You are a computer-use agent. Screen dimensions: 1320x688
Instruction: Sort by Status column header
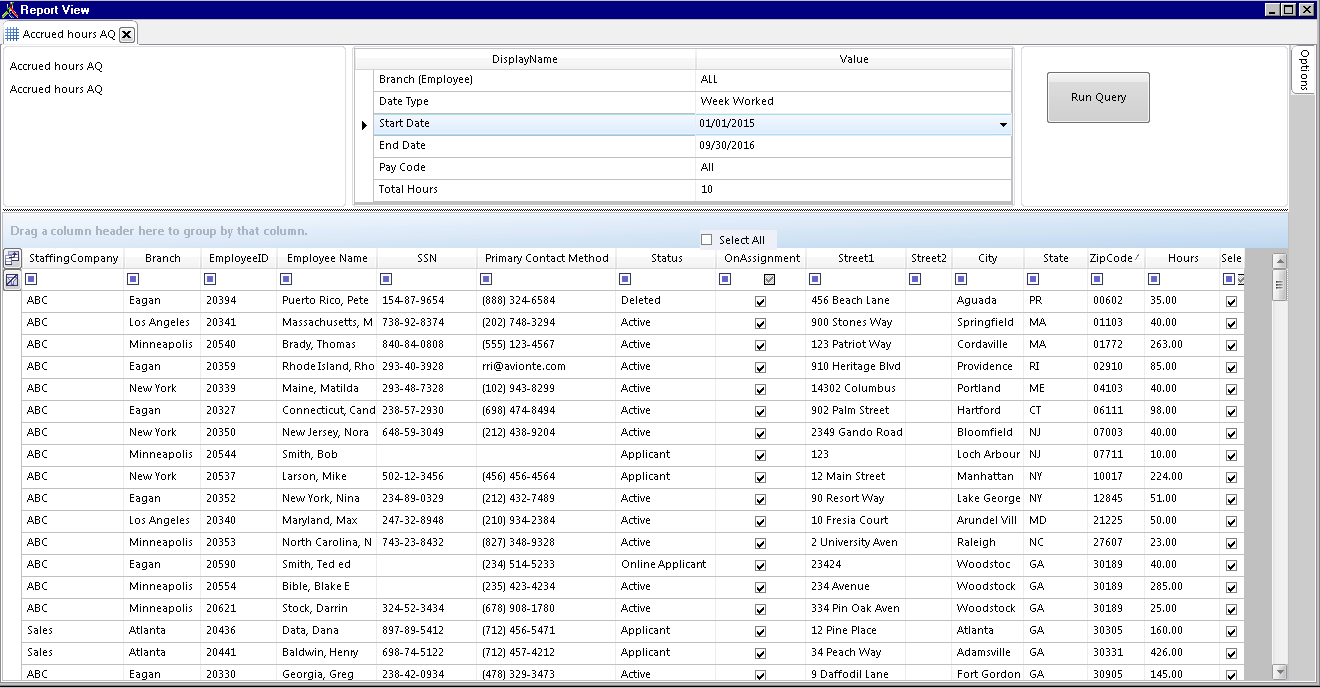[x=666, y=258]
